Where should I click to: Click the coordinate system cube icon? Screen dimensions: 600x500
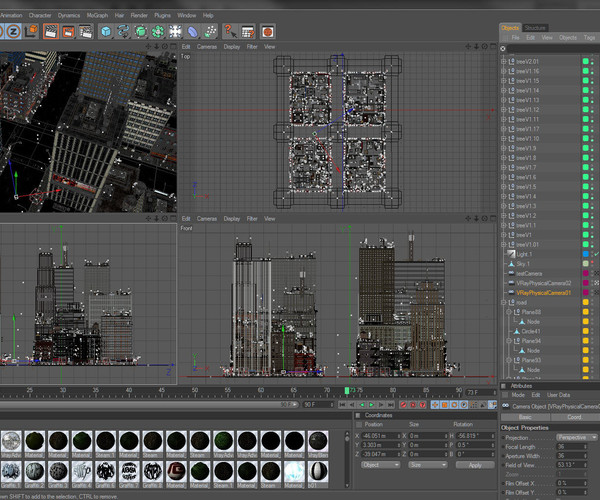point(31,31)
